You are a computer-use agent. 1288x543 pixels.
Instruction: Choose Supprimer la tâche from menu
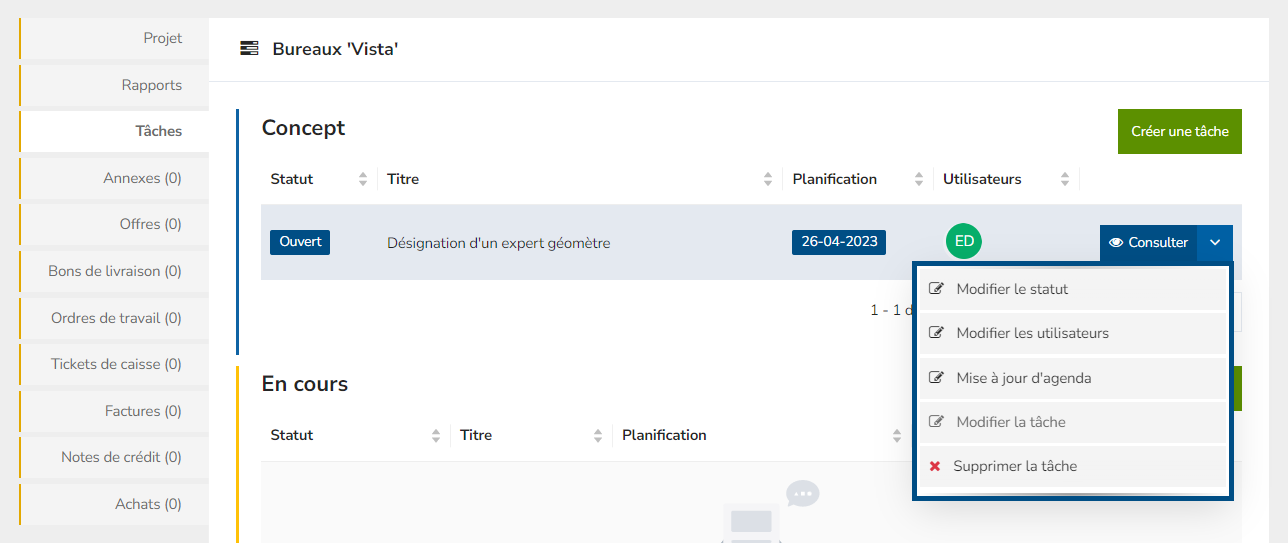coord(1014,466)
